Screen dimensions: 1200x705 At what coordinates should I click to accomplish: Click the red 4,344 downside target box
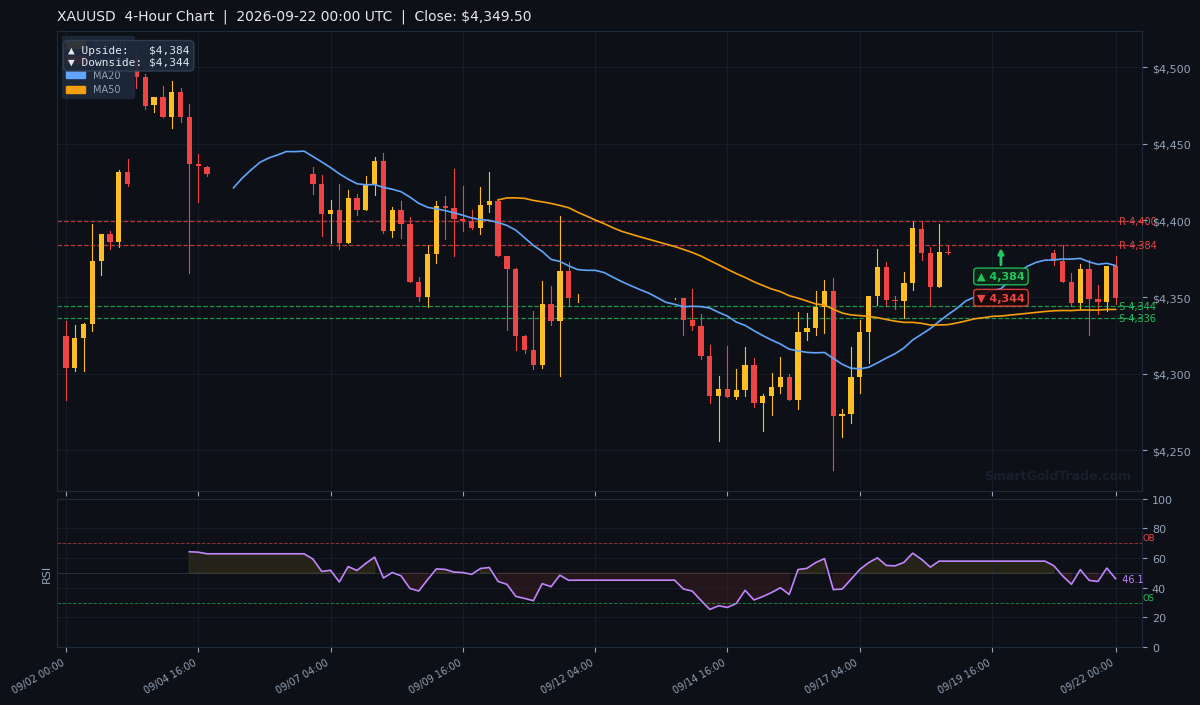pyautogui.click(x=1001, y=298)
